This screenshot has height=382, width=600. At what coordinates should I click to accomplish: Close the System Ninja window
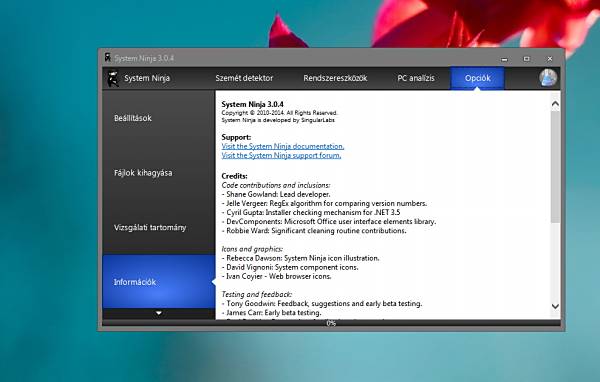(x=550, y=59)
